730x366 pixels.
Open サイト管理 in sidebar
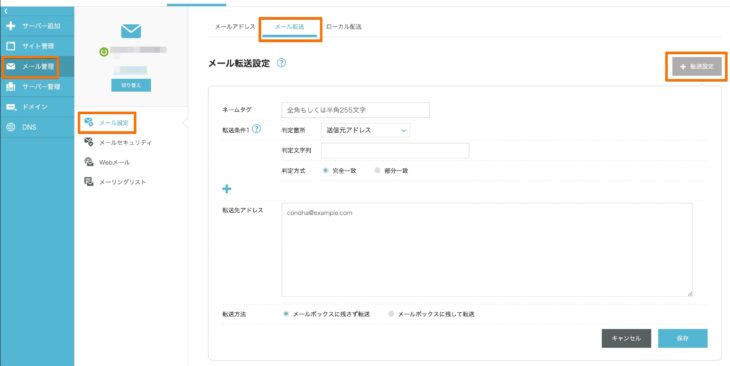click(37, 46)
